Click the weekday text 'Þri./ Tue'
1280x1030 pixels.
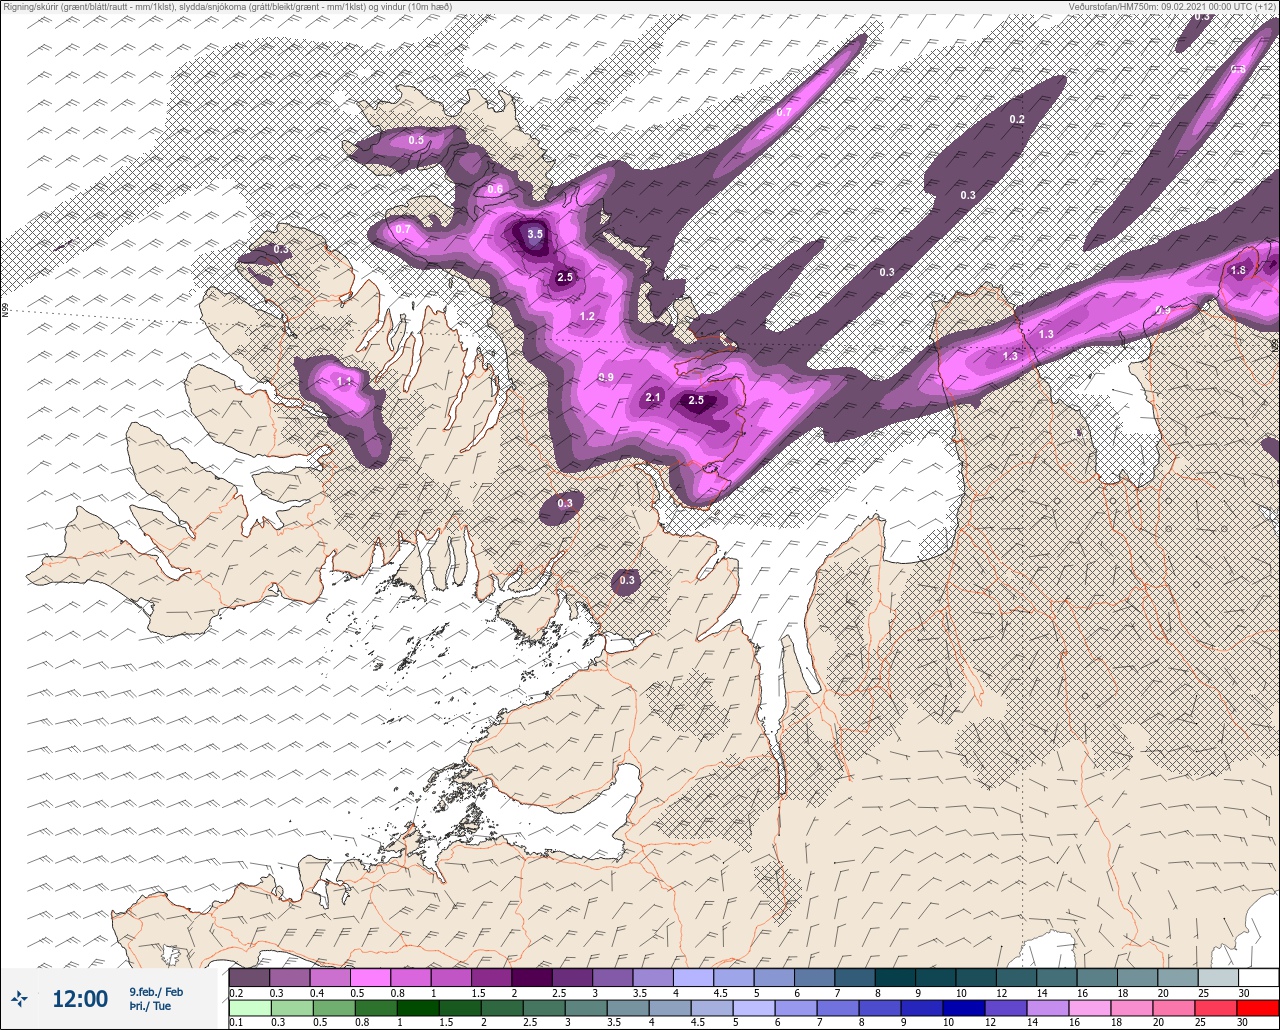pos(150,1006)
